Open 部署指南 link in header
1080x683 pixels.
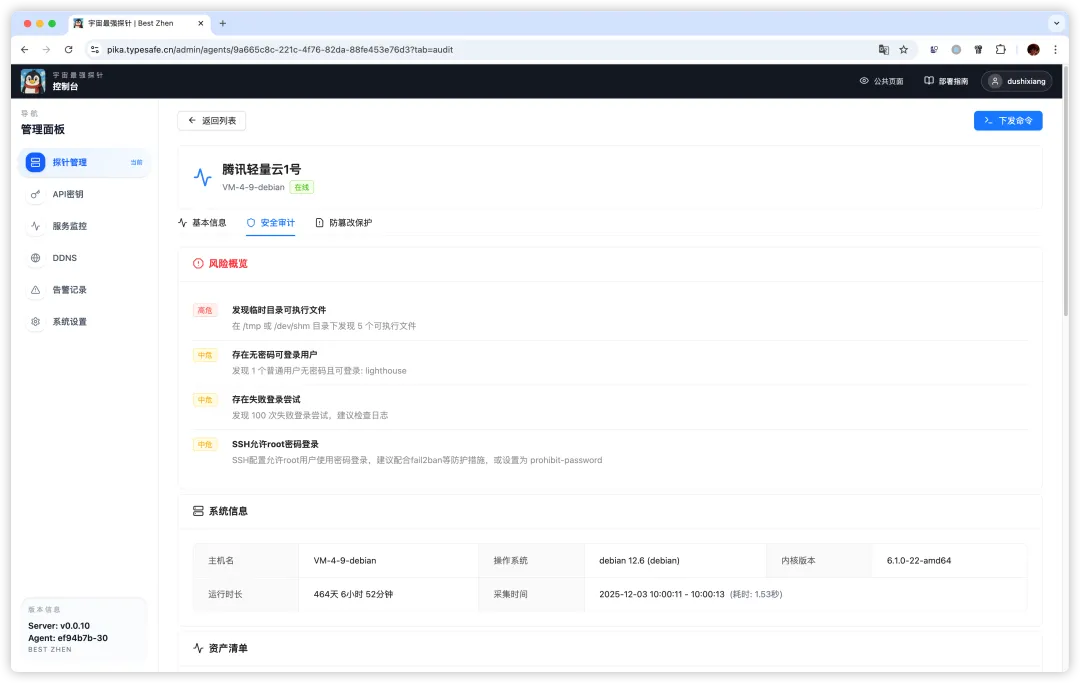coord(946,81)
